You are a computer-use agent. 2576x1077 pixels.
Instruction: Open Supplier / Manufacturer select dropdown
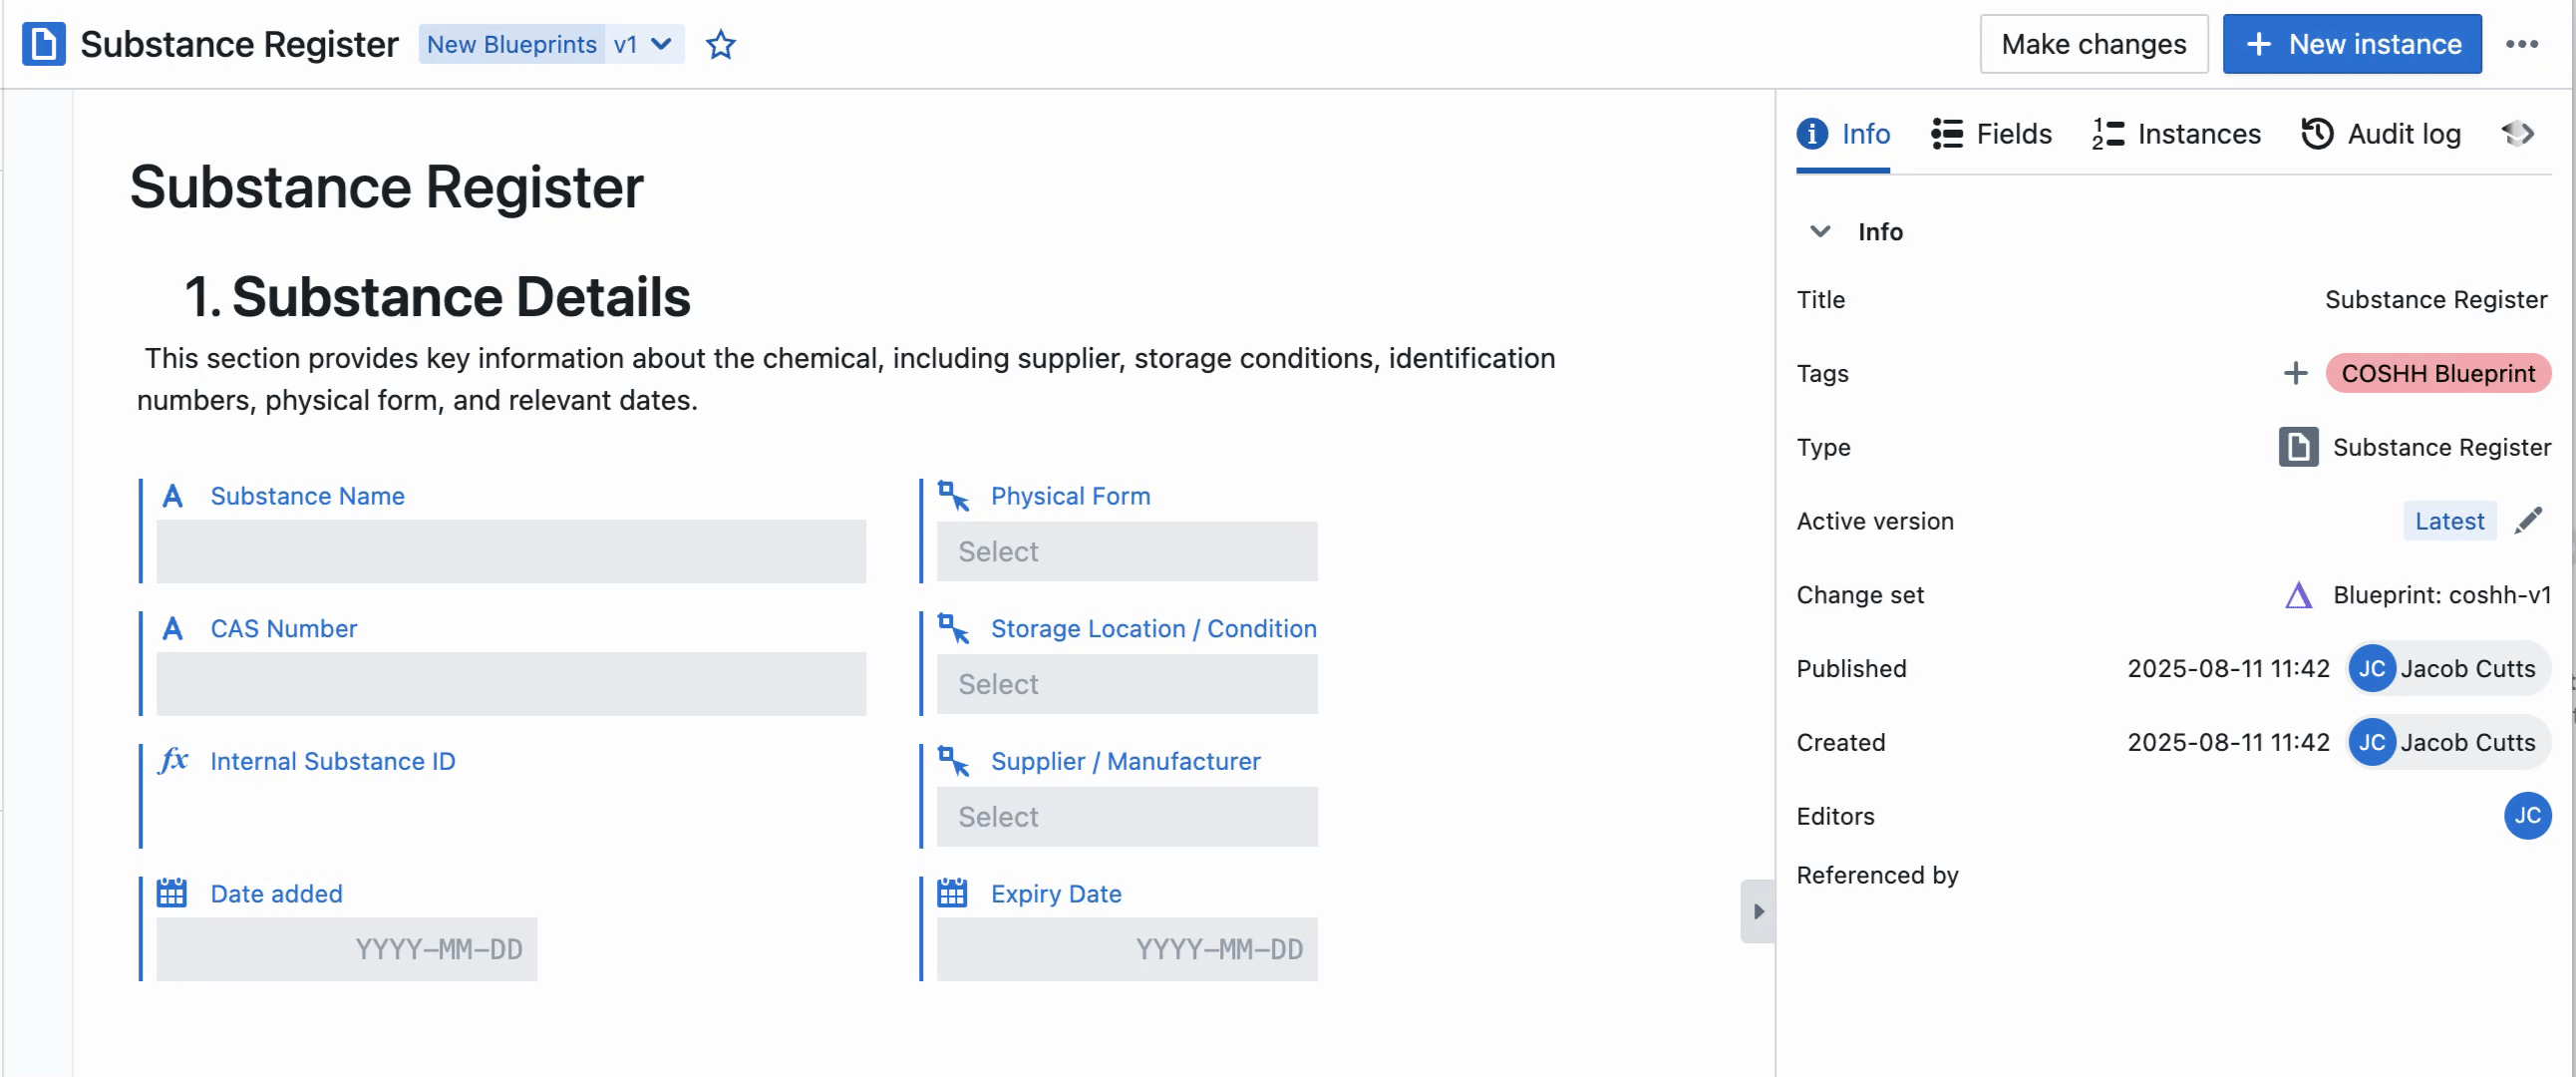tap(1126, 816)
